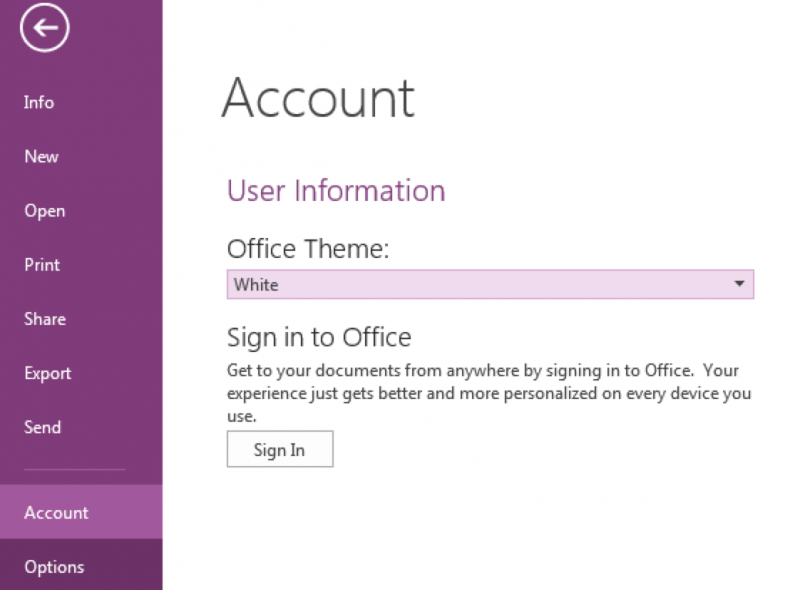The width and height of the screenshot is (800, 590).
Task: Click the Sign in to Office heading
Action: click(319, 337)
